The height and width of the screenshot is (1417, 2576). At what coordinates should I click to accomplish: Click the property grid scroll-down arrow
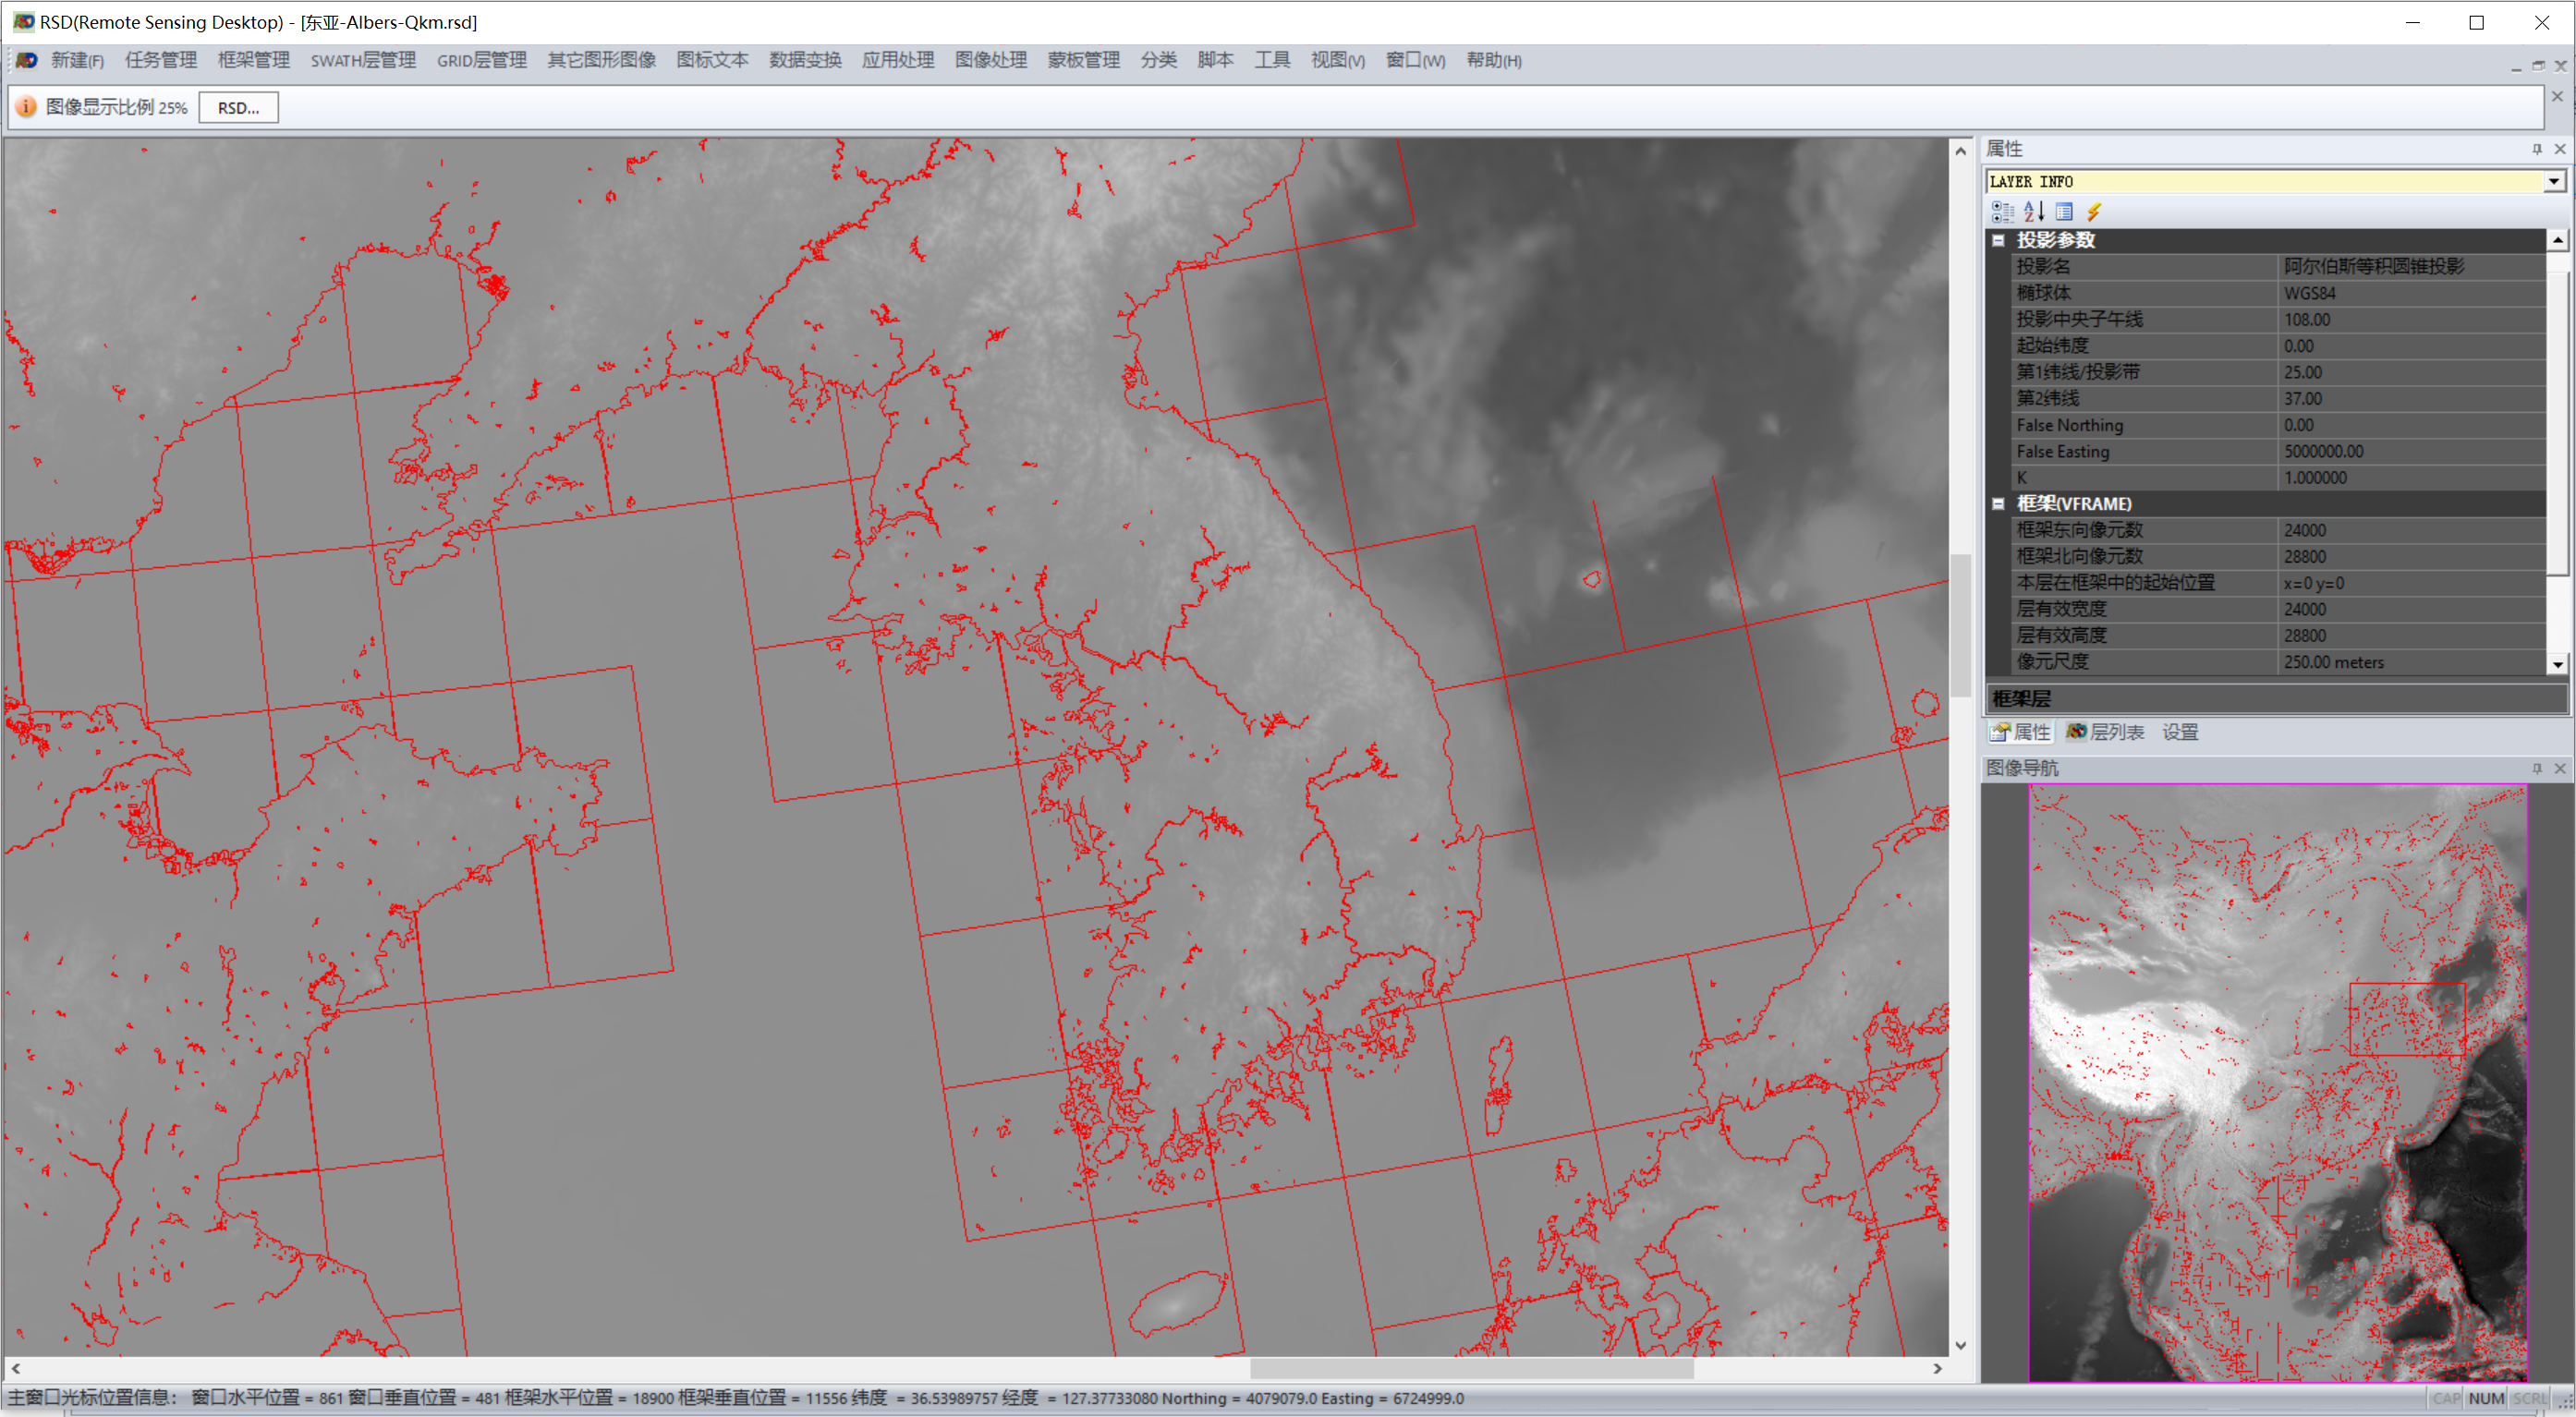[2557, 664]
